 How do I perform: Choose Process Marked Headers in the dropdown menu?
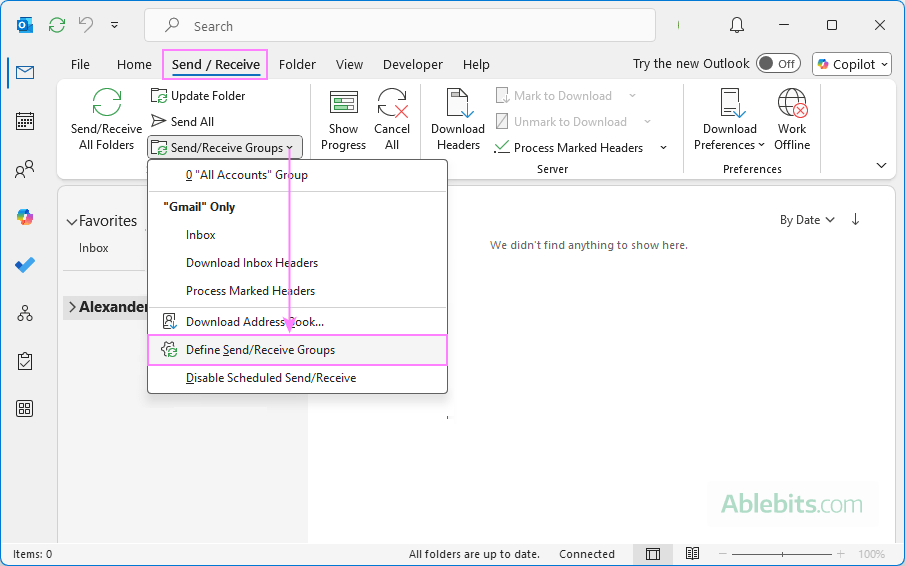[297, 291]
